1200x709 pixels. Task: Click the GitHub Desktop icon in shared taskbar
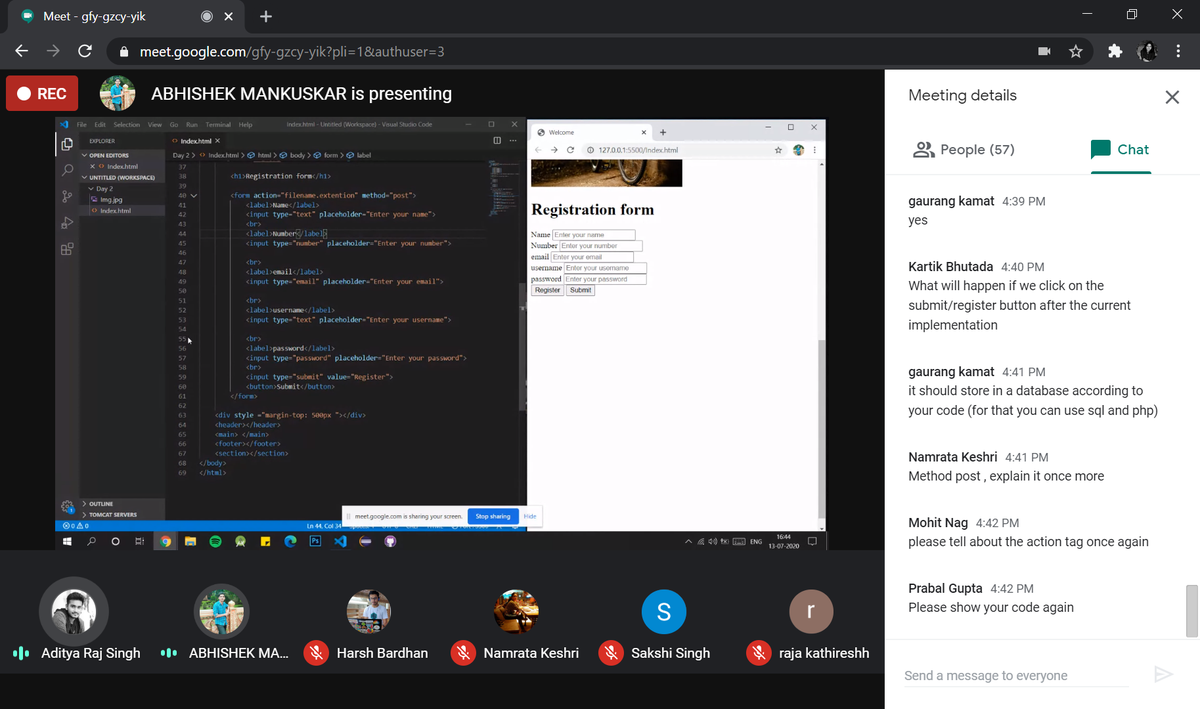coord(390,541)
